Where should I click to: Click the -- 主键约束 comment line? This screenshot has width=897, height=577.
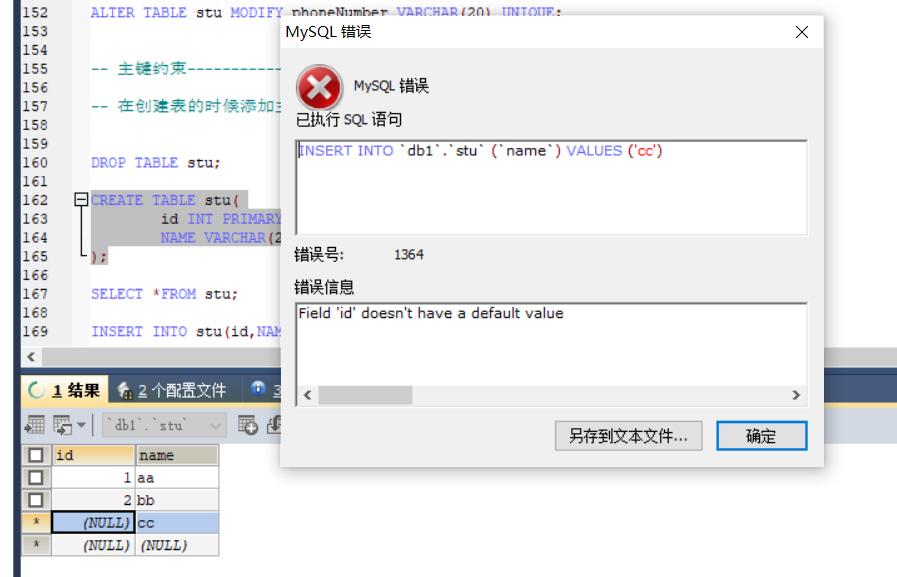tap(186, 69)
